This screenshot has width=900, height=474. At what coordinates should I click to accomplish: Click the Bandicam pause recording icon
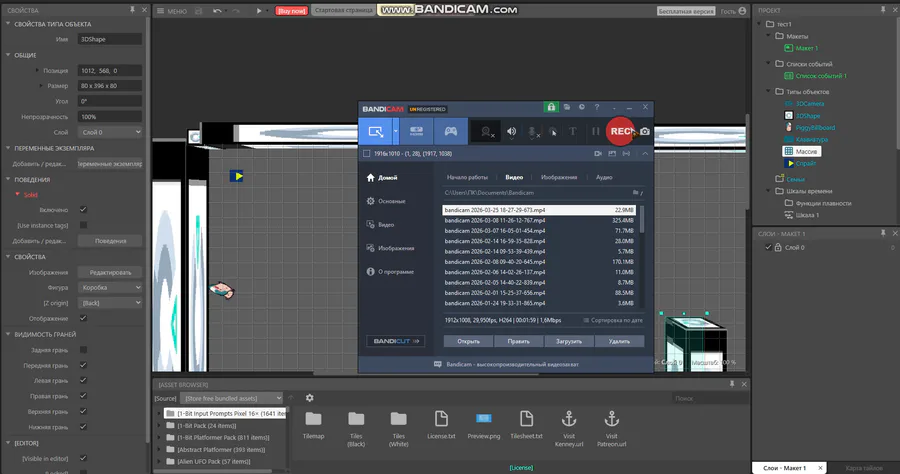tap(595, 131)
